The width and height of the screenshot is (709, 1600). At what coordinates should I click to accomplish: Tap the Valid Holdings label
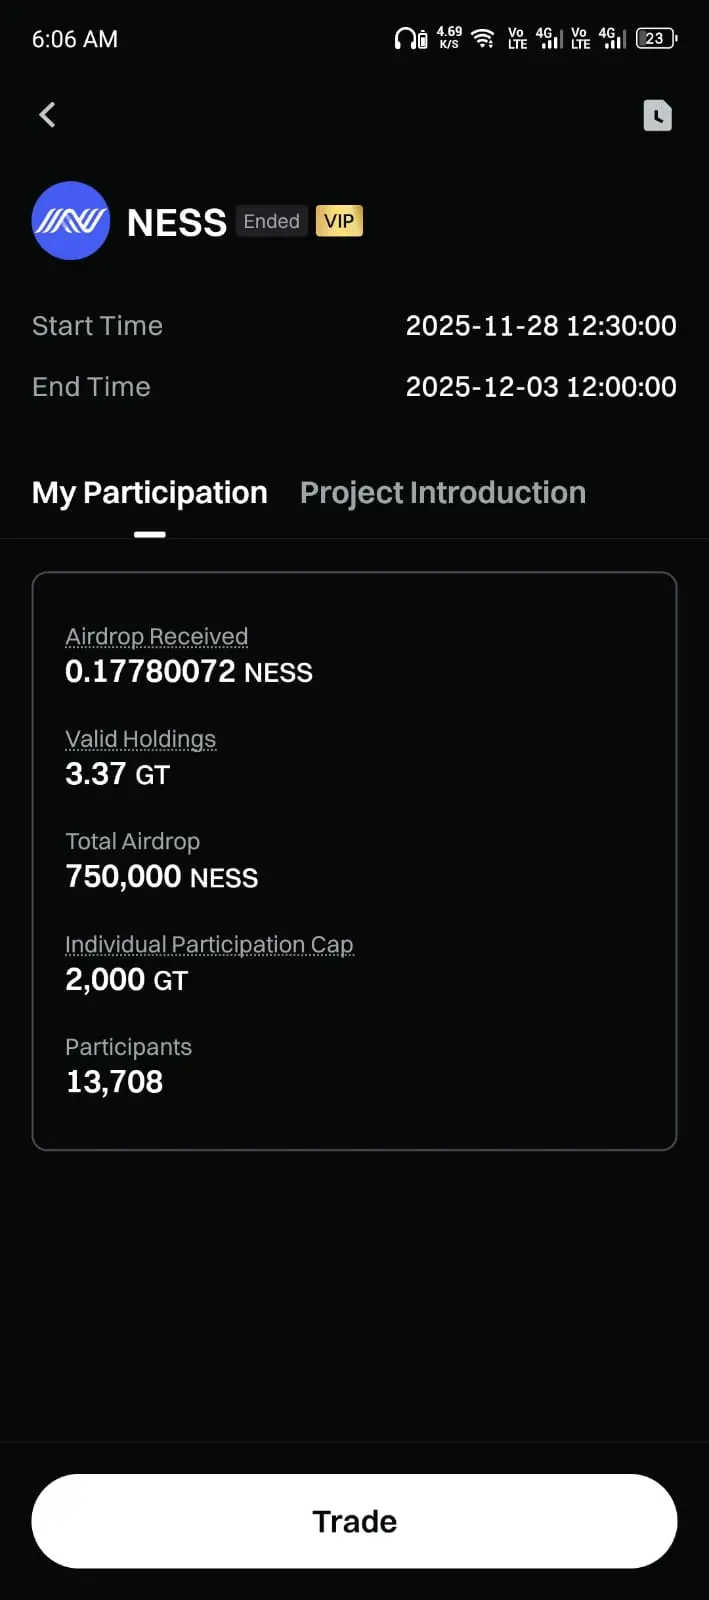coord(140,739)
